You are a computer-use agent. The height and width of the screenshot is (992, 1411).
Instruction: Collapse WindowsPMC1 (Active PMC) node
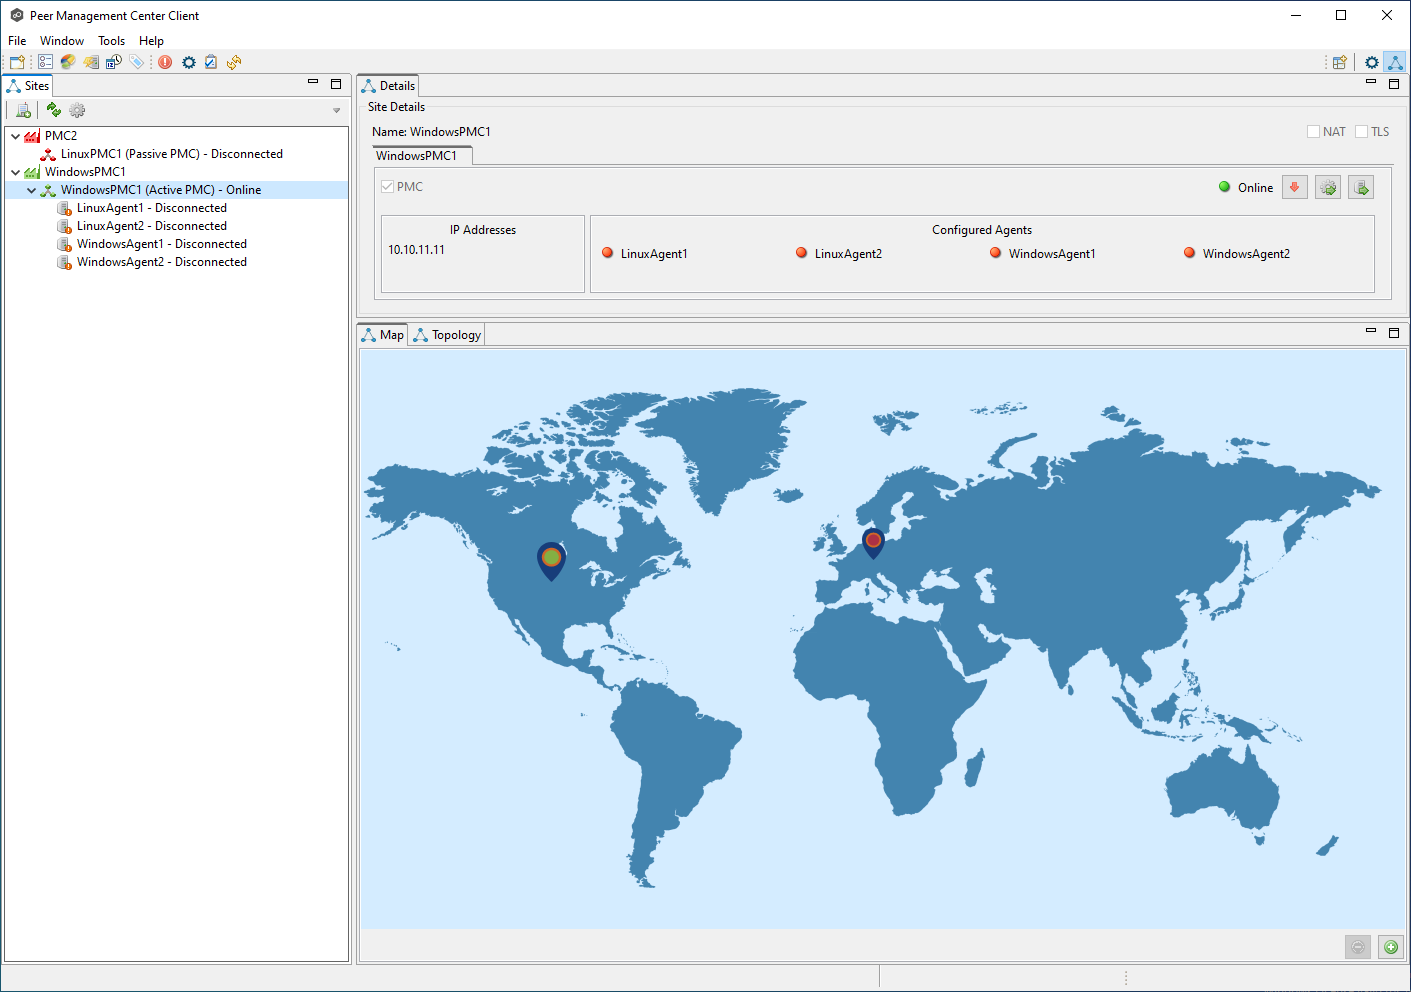click(31, 190)
